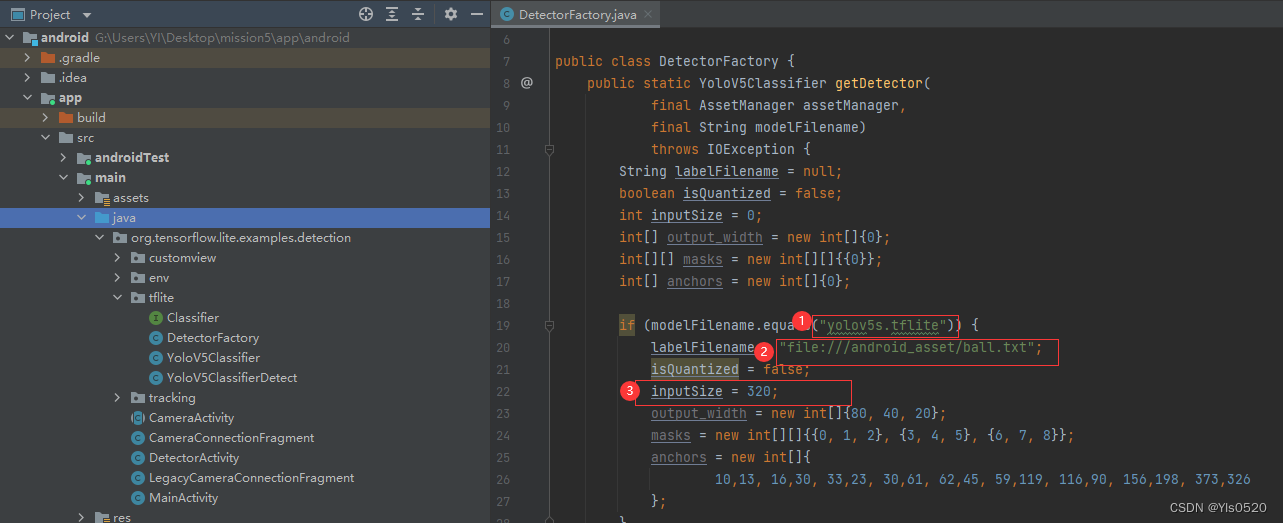1283x523 pixels.
Task: Select the java folder row in tree
Action: coord(245,218)
